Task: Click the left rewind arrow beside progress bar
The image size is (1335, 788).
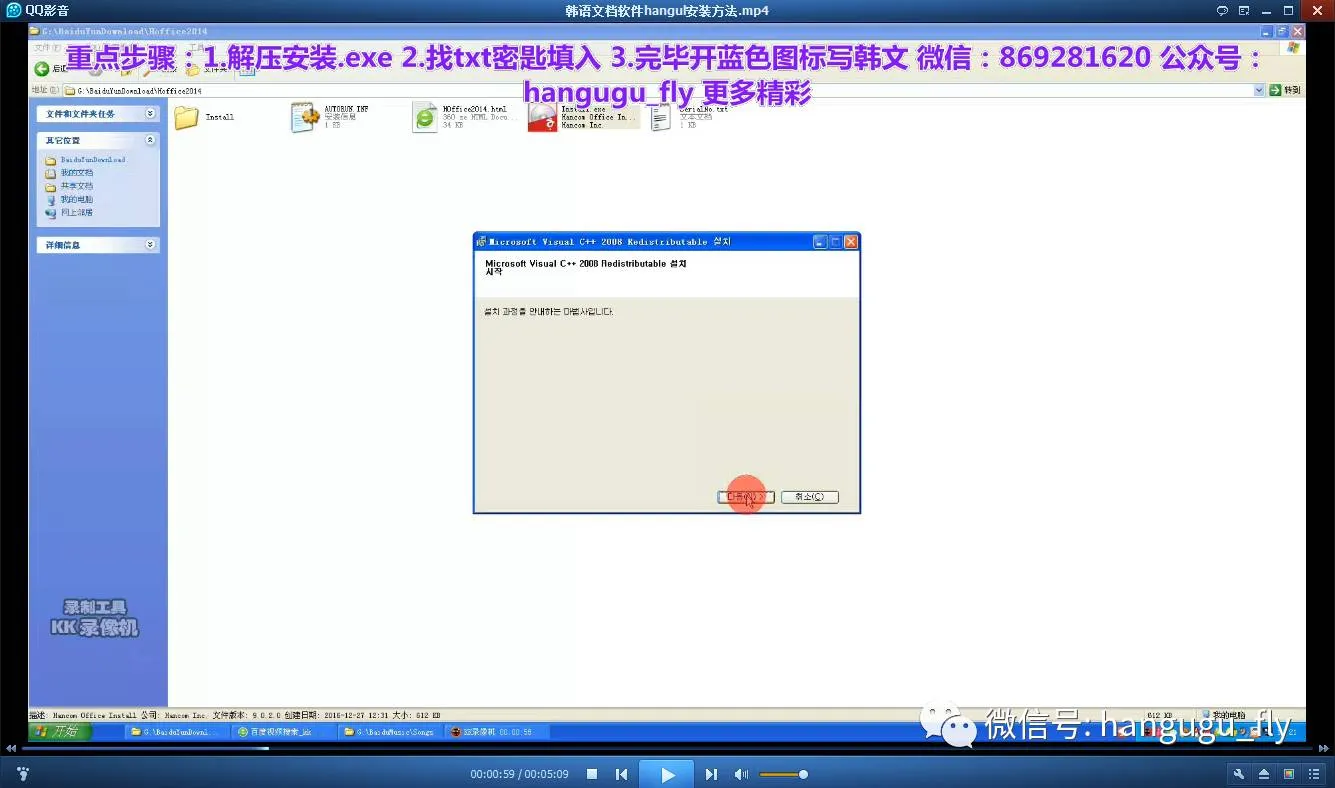Action: (x=11, y=748)
